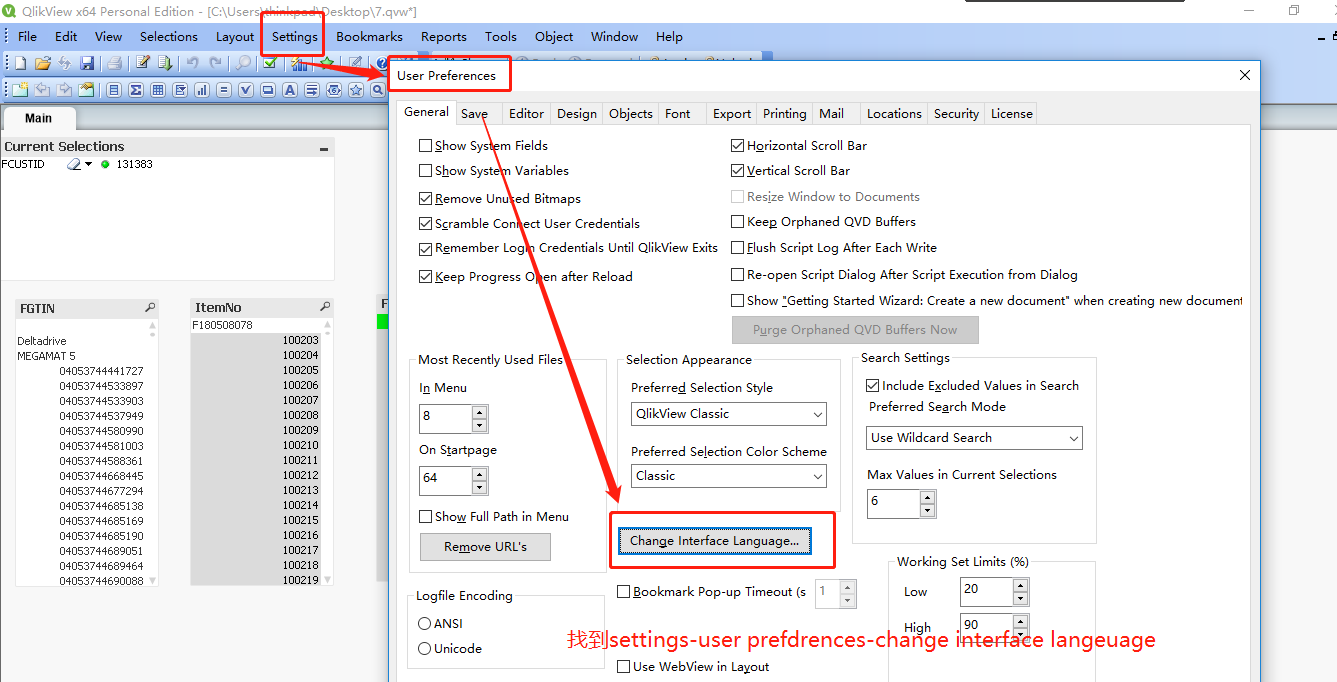Toggle Keep Progress Open after Reload

(x=427, y=277)
